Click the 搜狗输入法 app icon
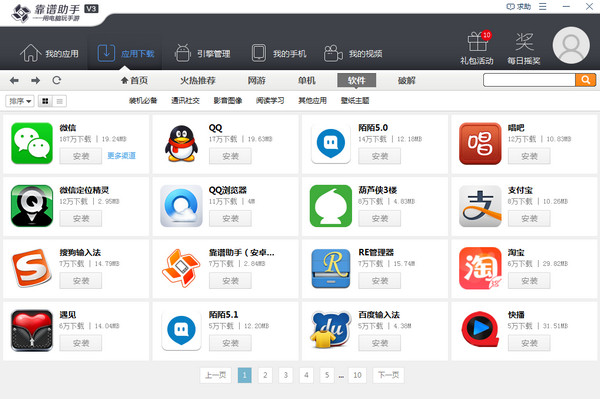The width and height of the screenshot is (600, 399). click(x=32, y=268)
